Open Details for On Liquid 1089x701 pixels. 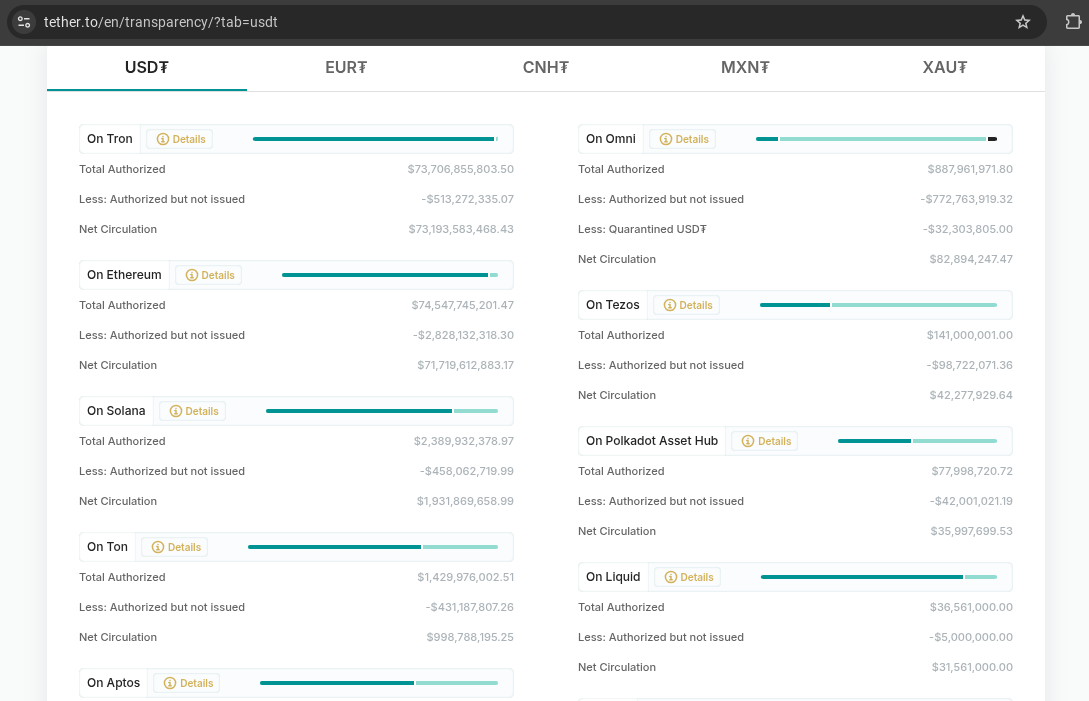(688, 577)
